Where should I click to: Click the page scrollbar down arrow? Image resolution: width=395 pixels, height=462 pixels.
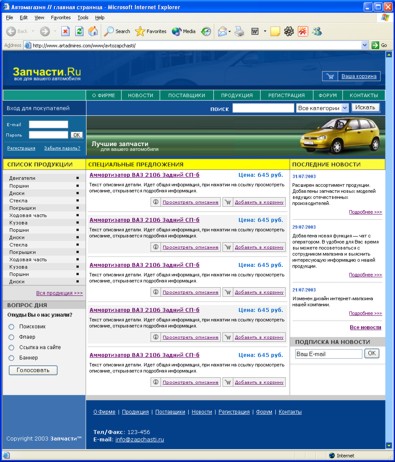pyautogui.click(x=389, y=445)
